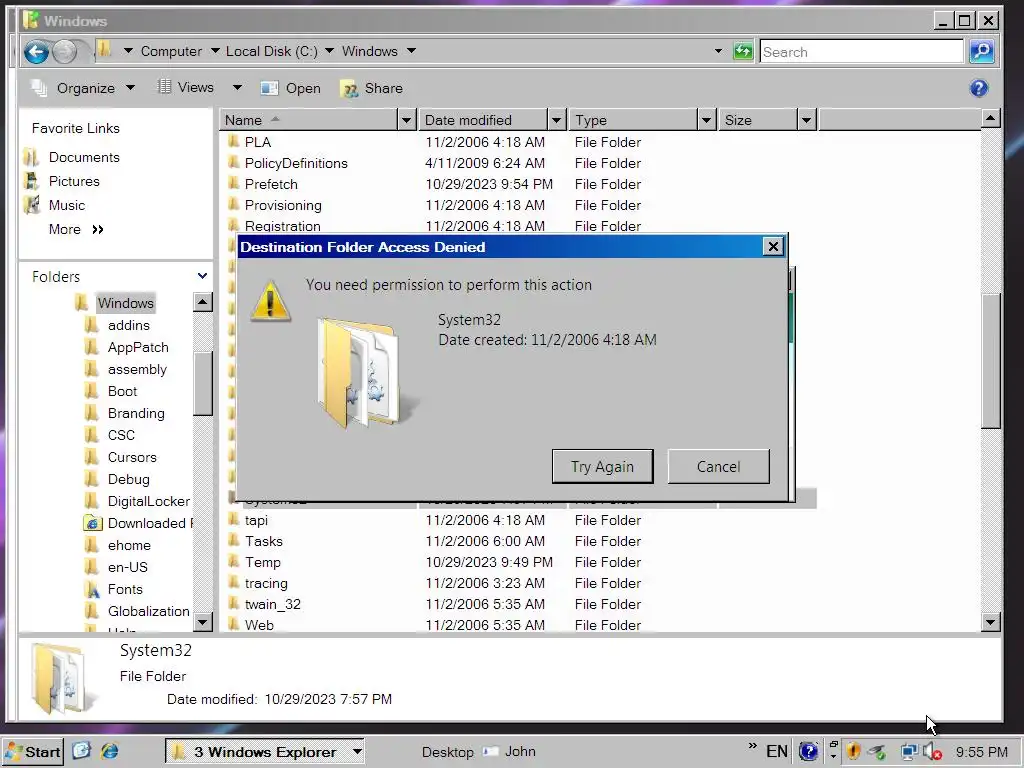Click the Desktop toolbar on taskbar

(447, 752)
